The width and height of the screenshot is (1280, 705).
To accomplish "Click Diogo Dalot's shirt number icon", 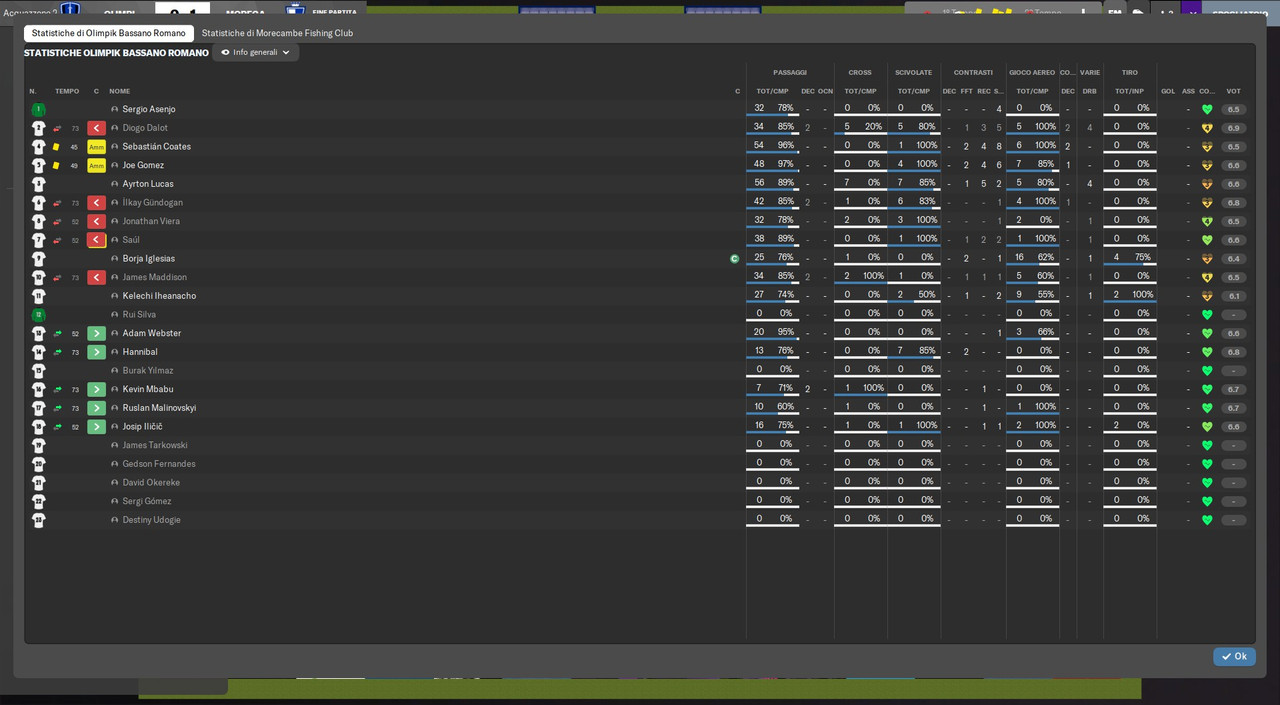I will (38, 128).
